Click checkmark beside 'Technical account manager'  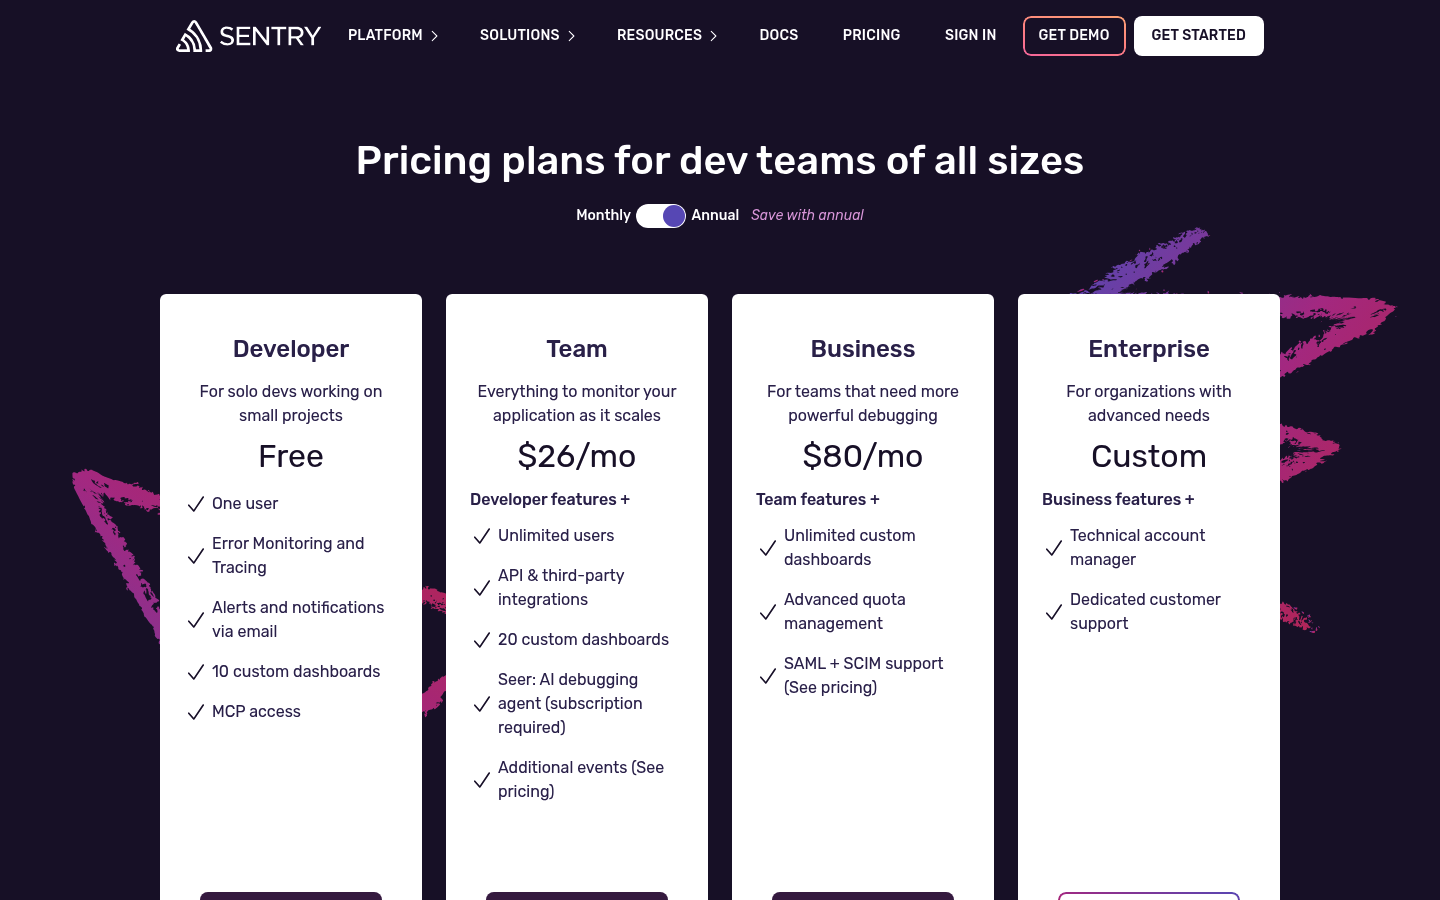tap(1054, 548)
